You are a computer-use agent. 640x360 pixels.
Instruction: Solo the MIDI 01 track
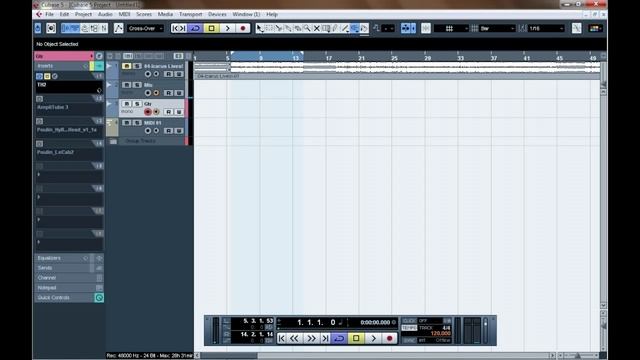point(137,122)
